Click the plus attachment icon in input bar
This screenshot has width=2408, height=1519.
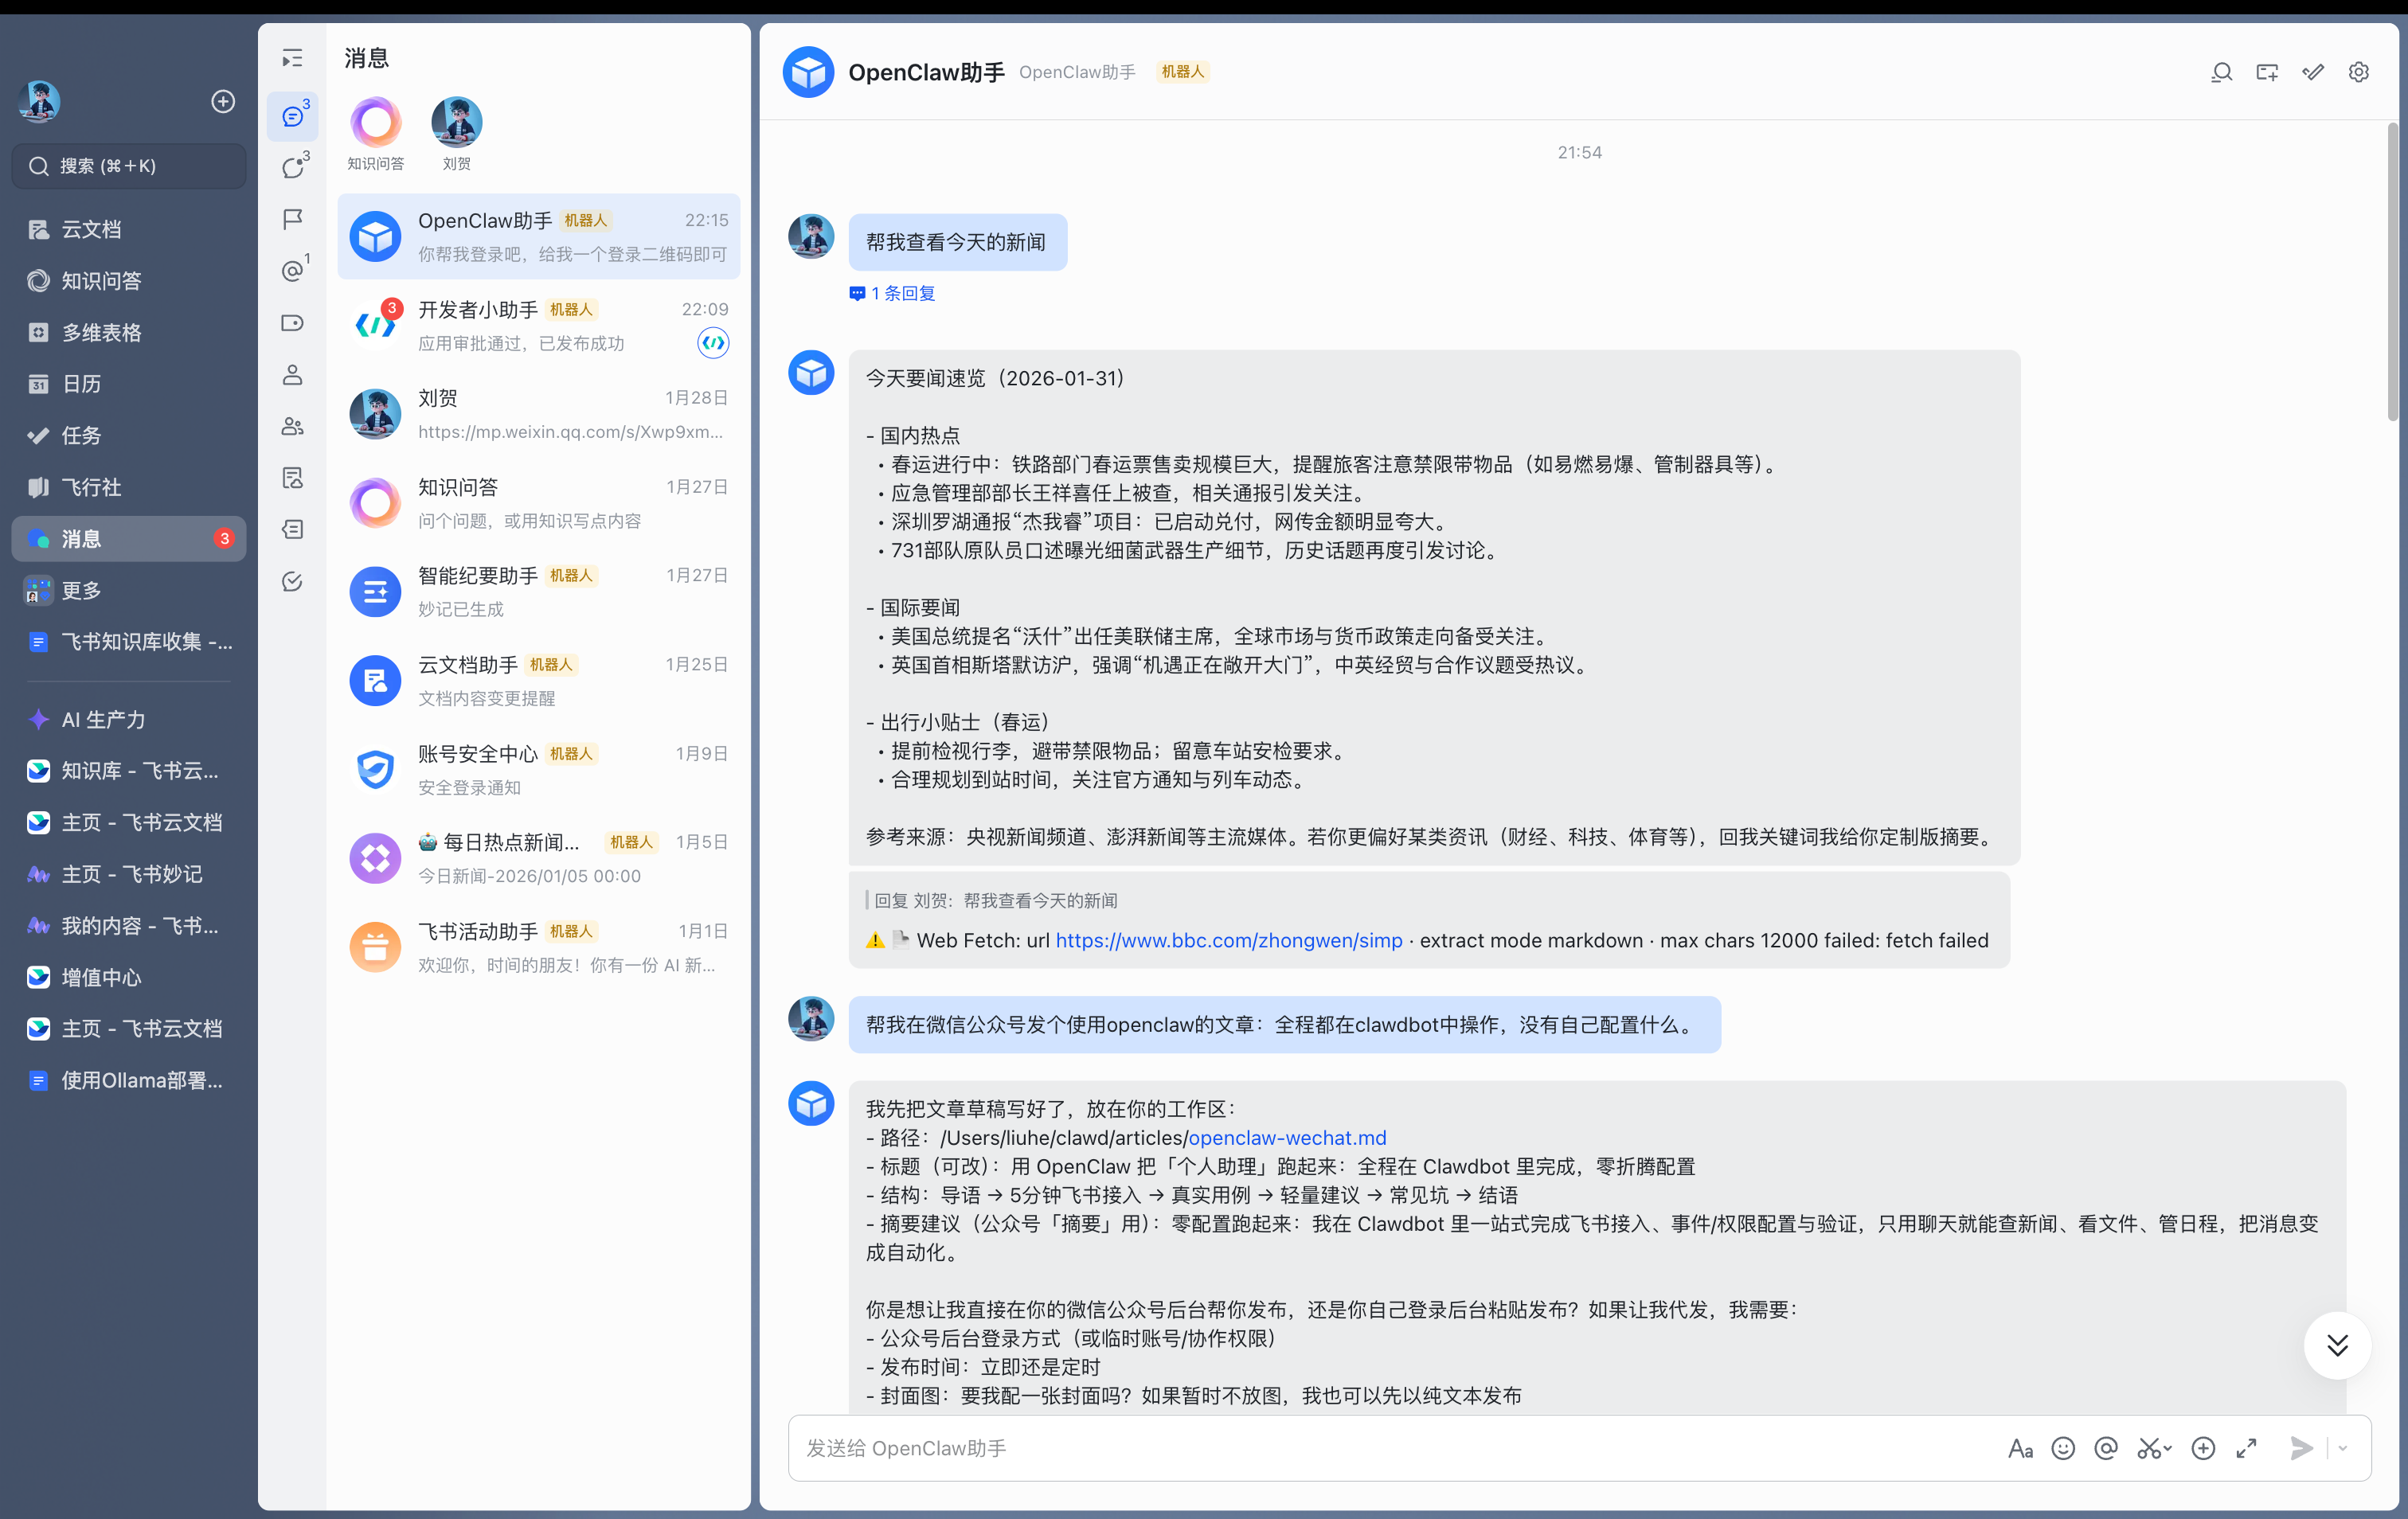(x=2203, y=1448)
